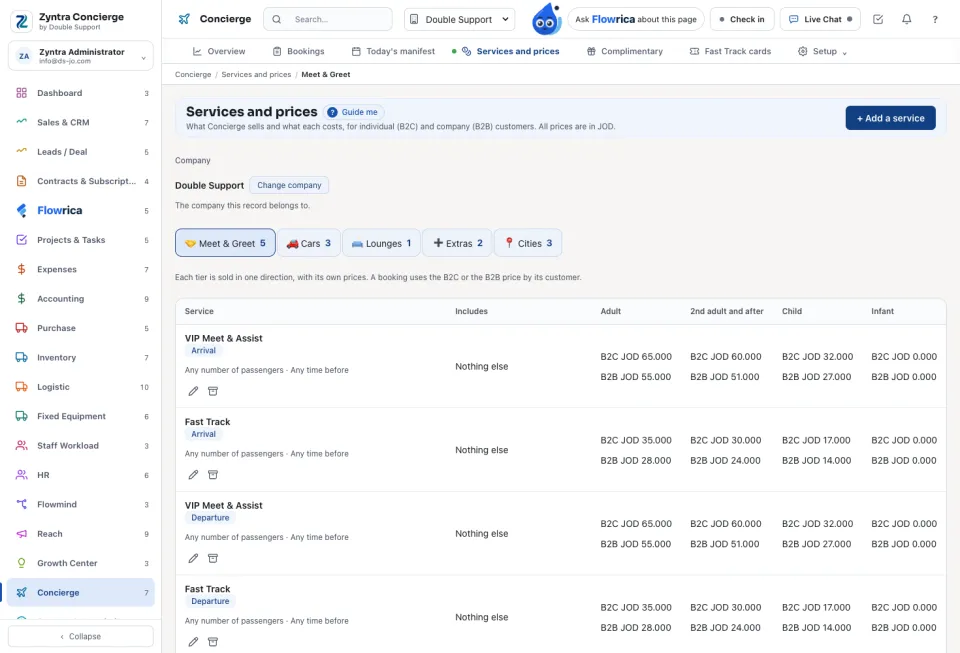Edit the VIP Meet & Assist Departure service

pyautogui.click(x=193, y=558)
